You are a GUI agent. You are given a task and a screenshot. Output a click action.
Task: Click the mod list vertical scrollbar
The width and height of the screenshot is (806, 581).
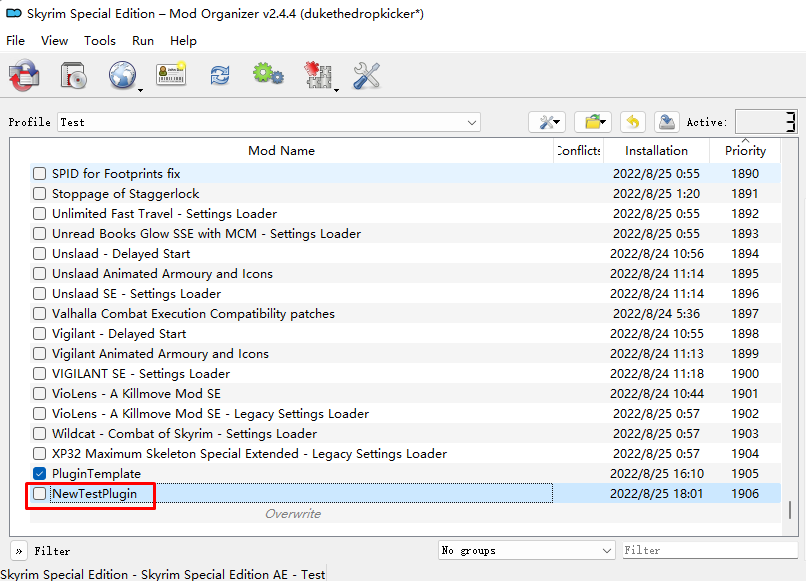tap(790, 510)
